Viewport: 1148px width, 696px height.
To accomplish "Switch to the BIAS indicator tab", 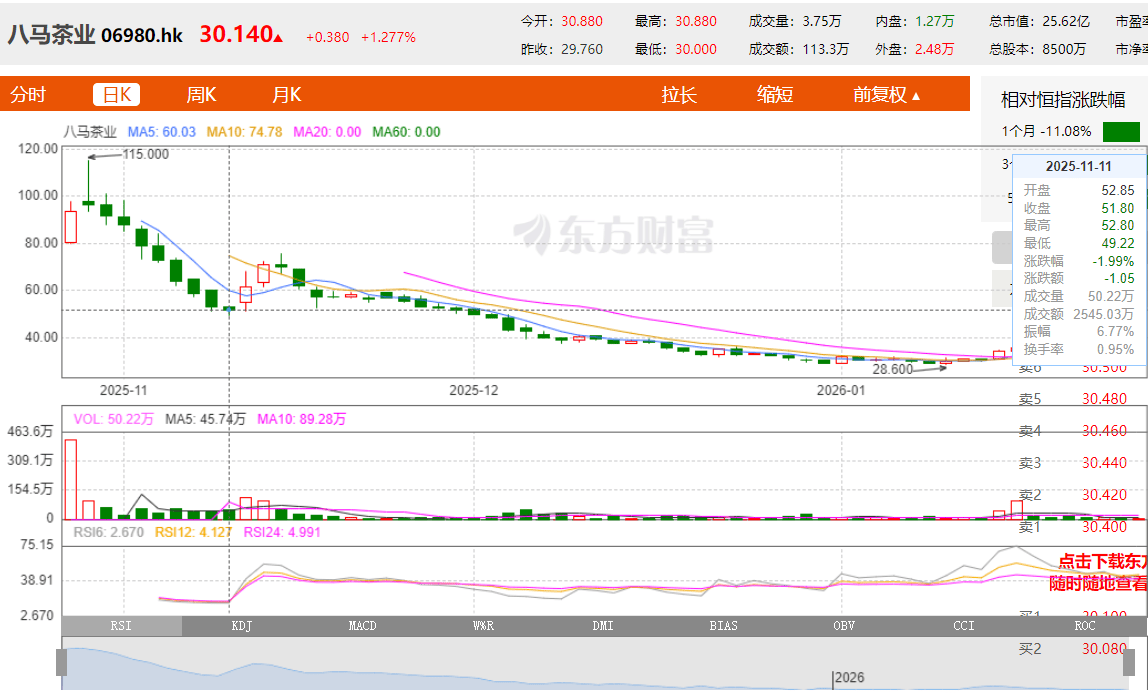I will coord(723,626).
